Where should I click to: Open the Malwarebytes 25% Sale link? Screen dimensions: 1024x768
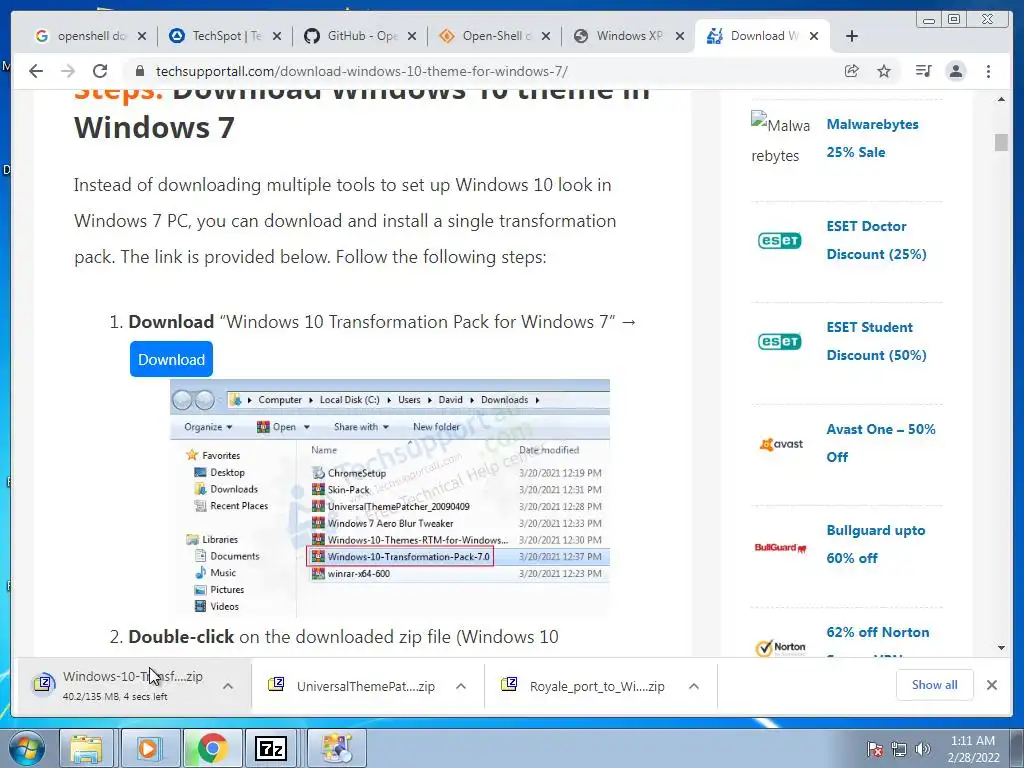click(872, 138)
